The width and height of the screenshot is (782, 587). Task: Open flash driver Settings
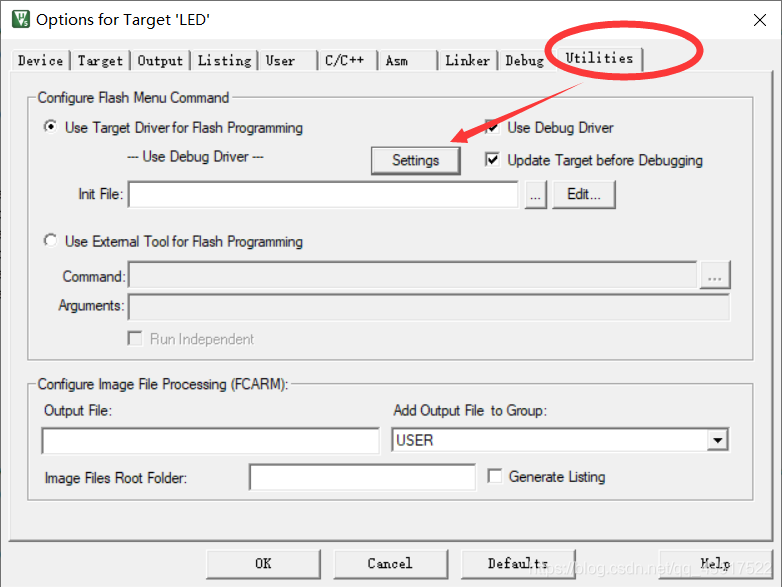coord(415,161)
